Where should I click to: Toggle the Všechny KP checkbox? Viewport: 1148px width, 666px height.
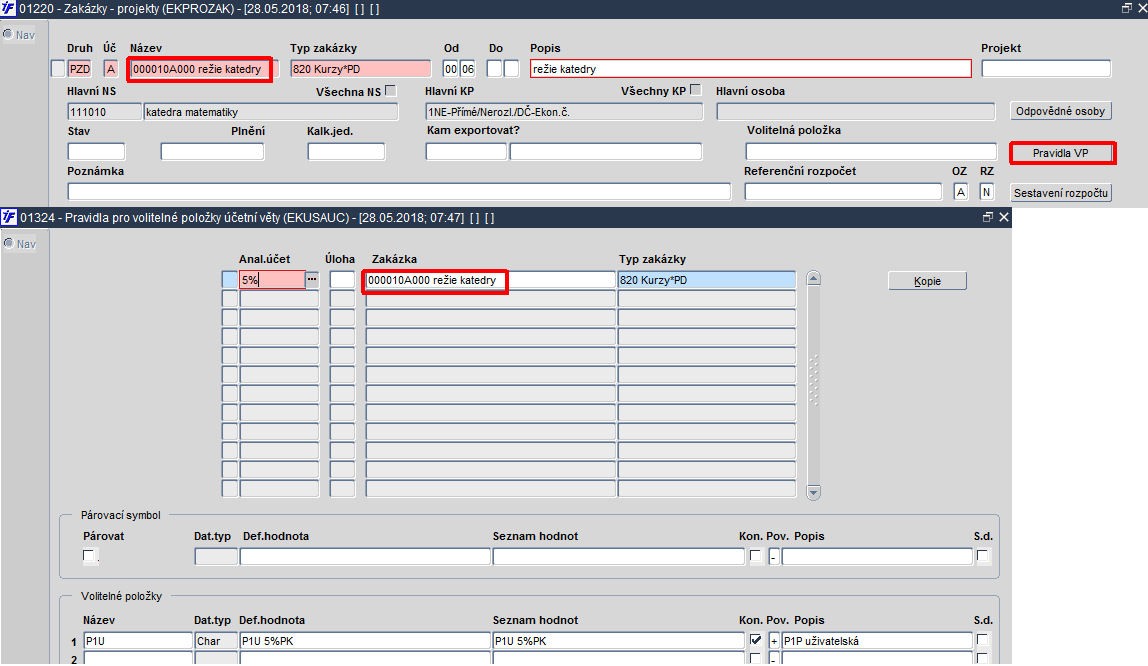click(696, 90)
